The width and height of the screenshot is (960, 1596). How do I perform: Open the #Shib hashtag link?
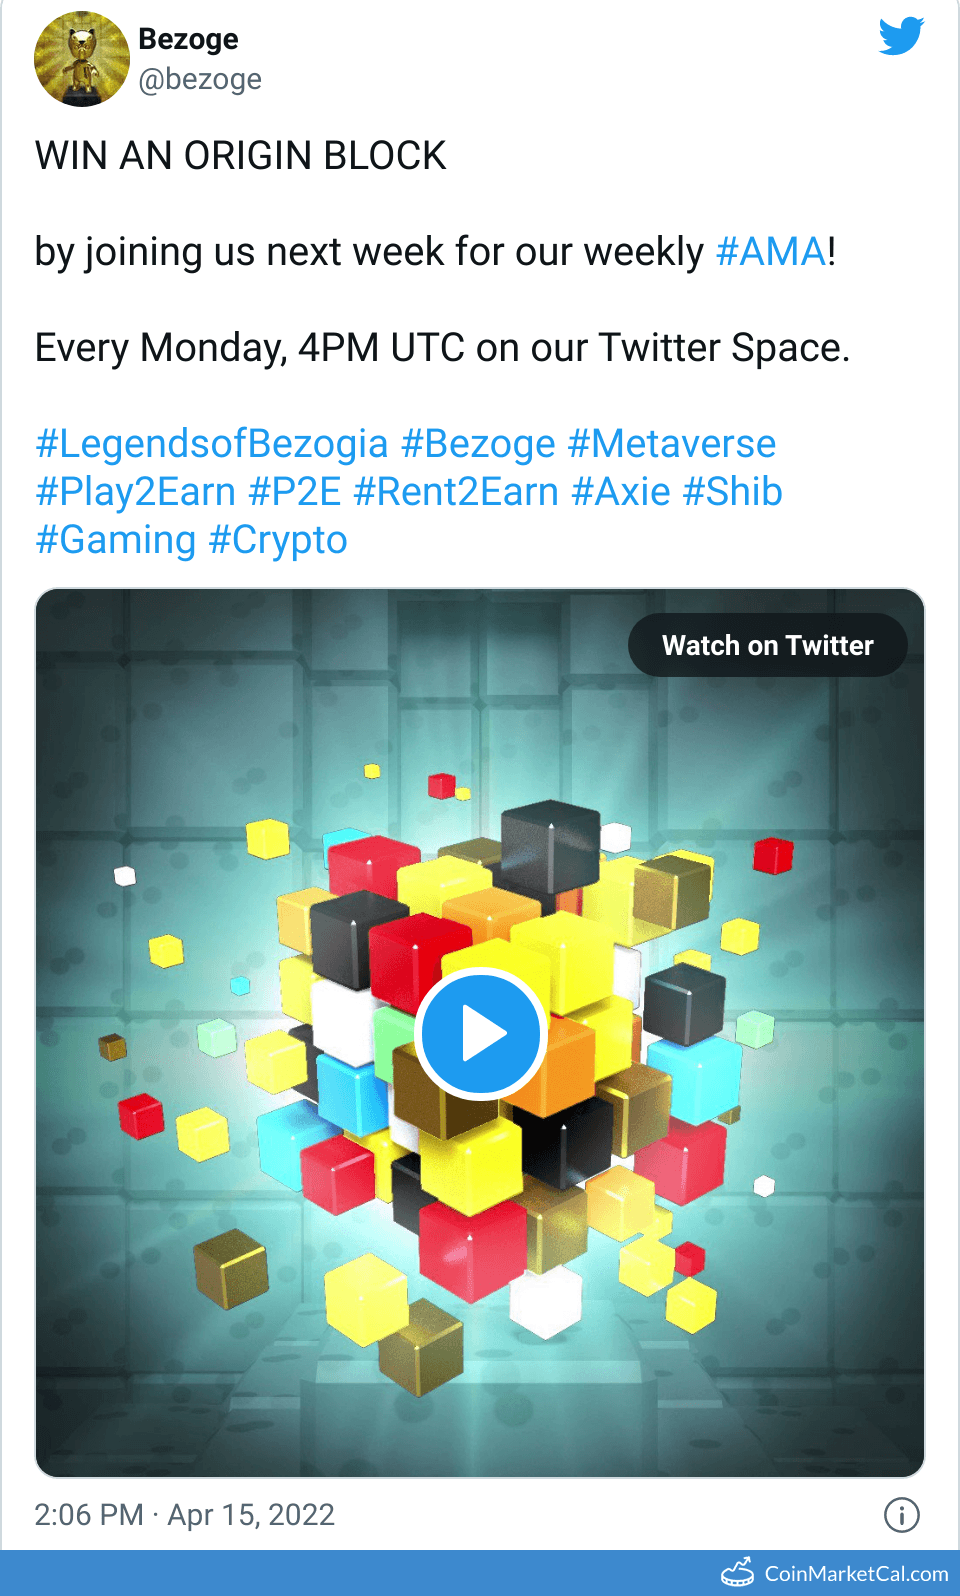pyautogui.click(x=733, y=492)
